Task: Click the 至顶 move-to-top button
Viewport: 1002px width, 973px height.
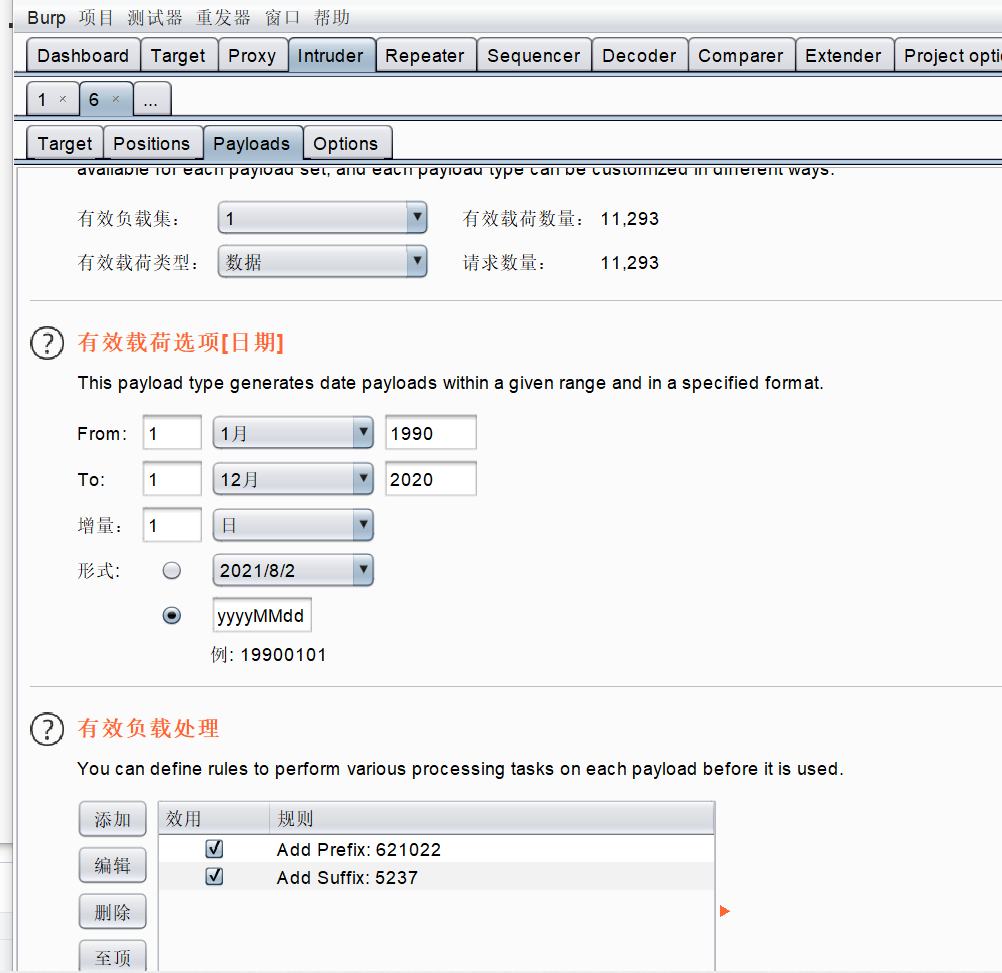Action: pos(112,956)
